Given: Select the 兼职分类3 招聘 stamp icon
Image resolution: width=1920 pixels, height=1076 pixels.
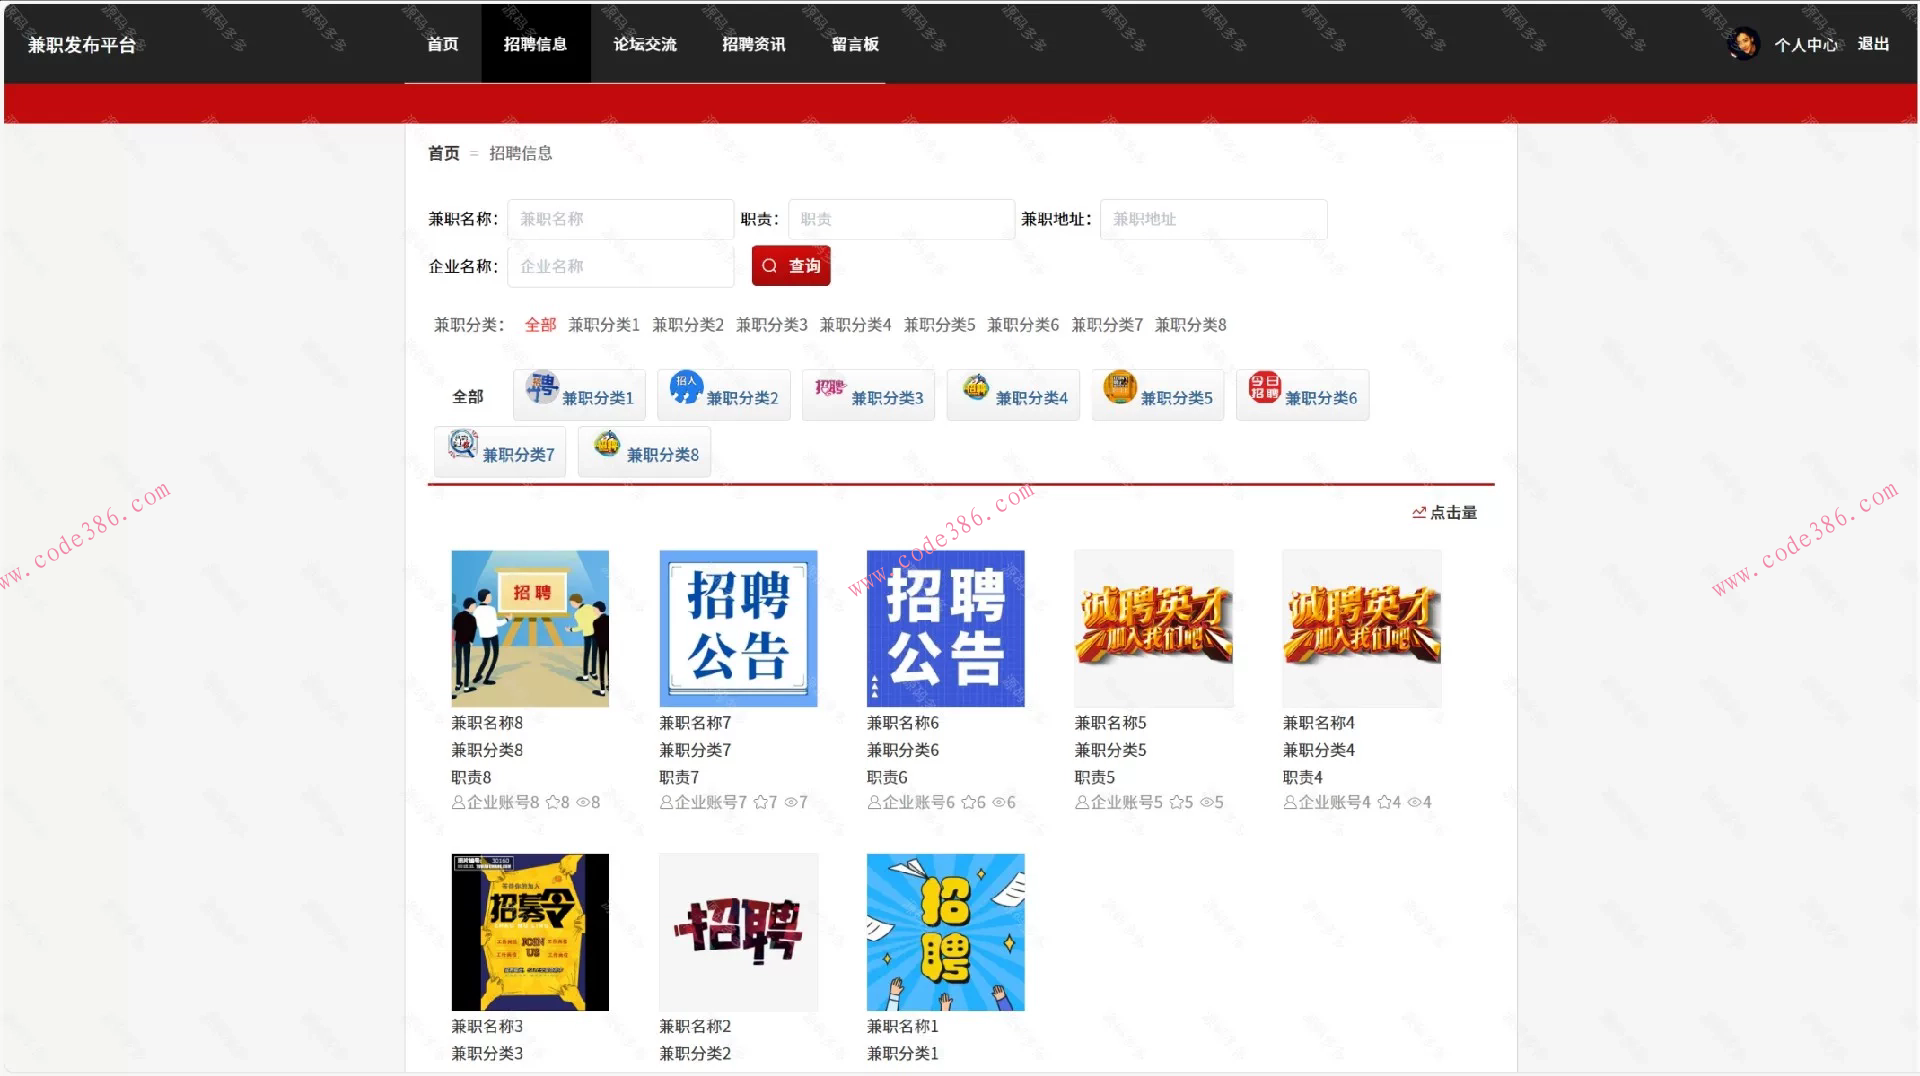Looking at the screenshot, I should [829, 389].
